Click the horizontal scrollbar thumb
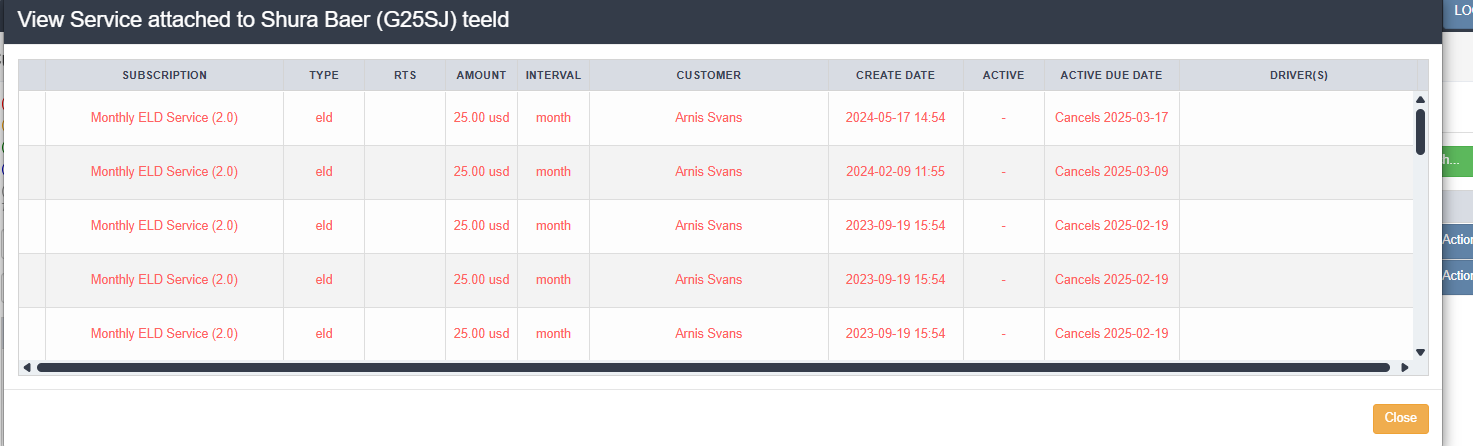 pos(713,368)
